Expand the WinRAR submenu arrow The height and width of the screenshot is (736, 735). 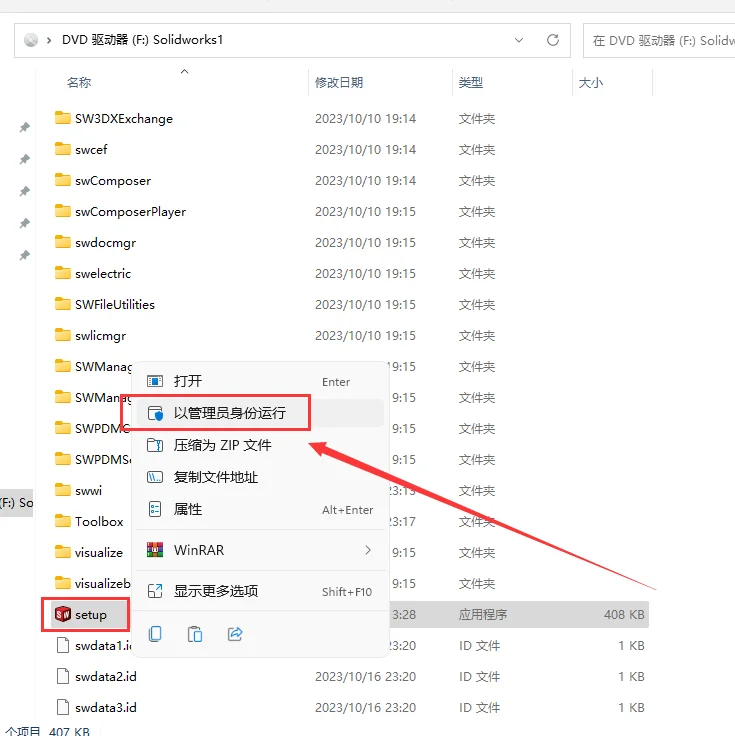pyautogui.click(x=368, y=550)
